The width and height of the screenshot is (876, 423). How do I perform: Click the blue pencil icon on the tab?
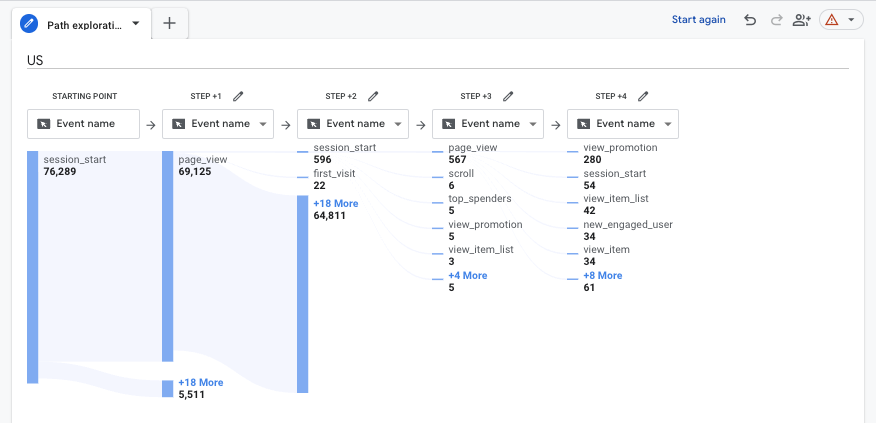click(x=29, y=23)
